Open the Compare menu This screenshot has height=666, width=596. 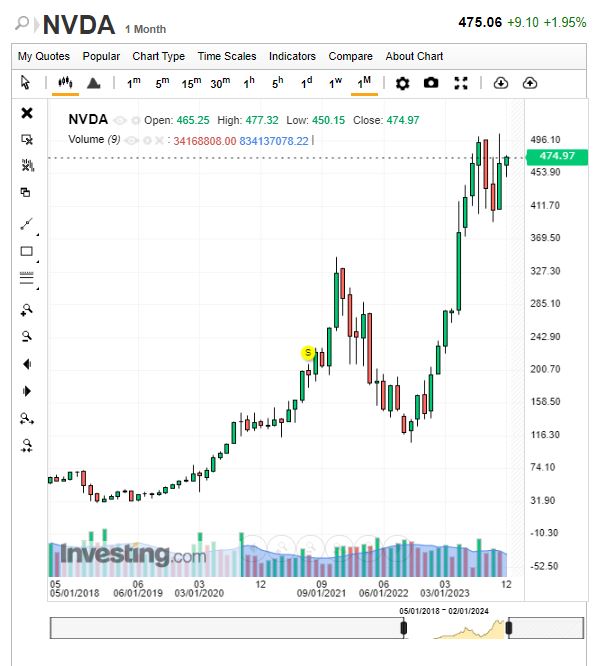point(350,56)
